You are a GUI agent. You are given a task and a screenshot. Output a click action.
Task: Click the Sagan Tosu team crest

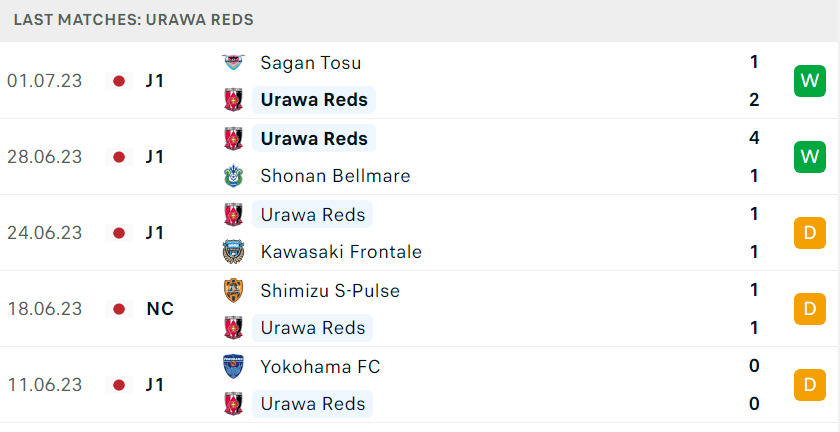(x=234, y=63)
